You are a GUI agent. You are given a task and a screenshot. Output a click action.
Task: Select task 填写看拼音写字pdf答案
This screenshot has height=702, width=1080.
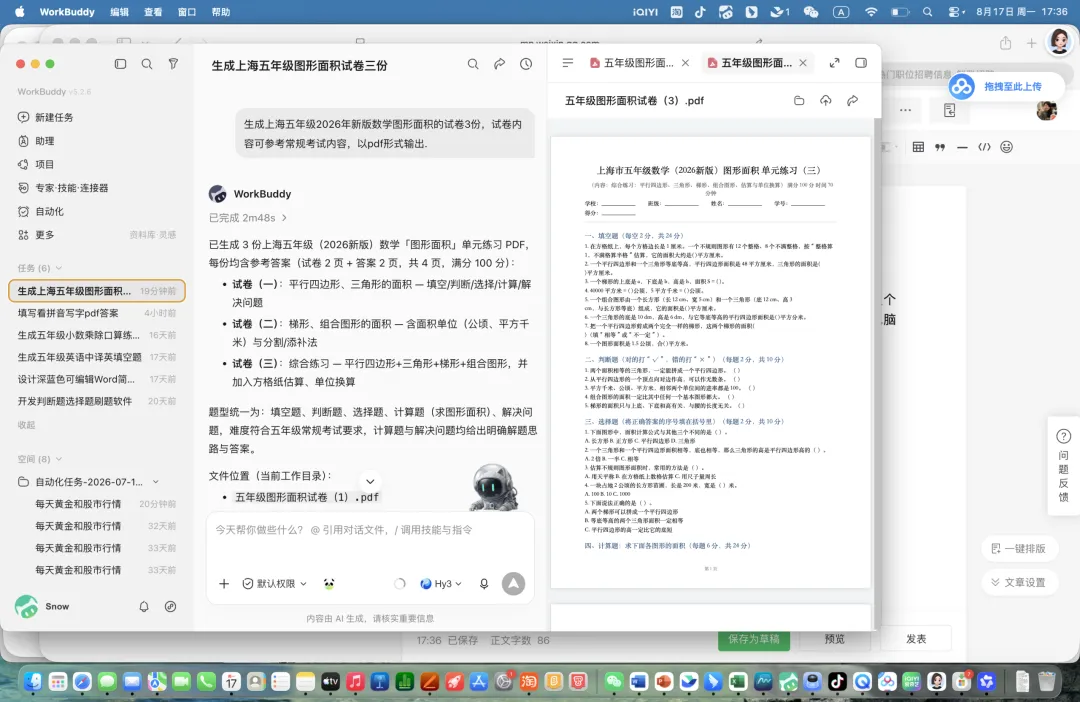96,313
